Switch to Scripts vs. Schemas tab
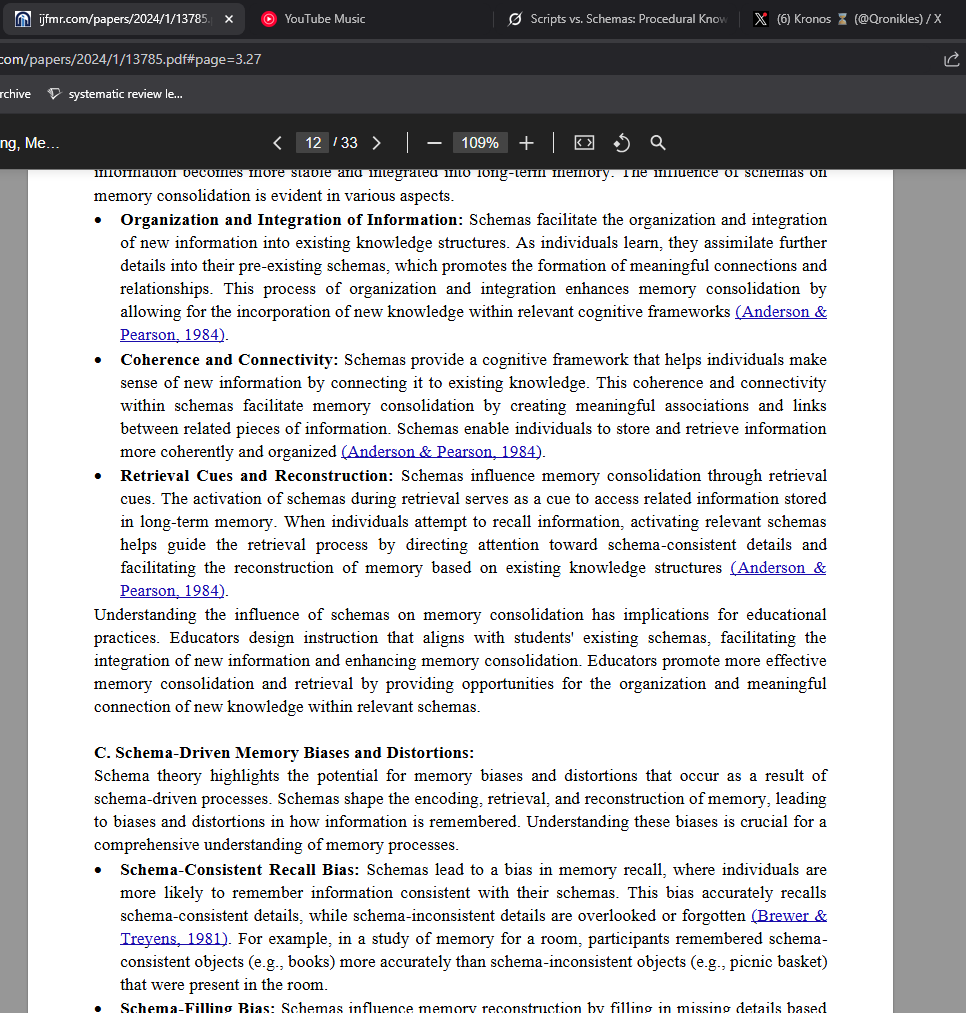966x1013 pixels. [617, 19]
